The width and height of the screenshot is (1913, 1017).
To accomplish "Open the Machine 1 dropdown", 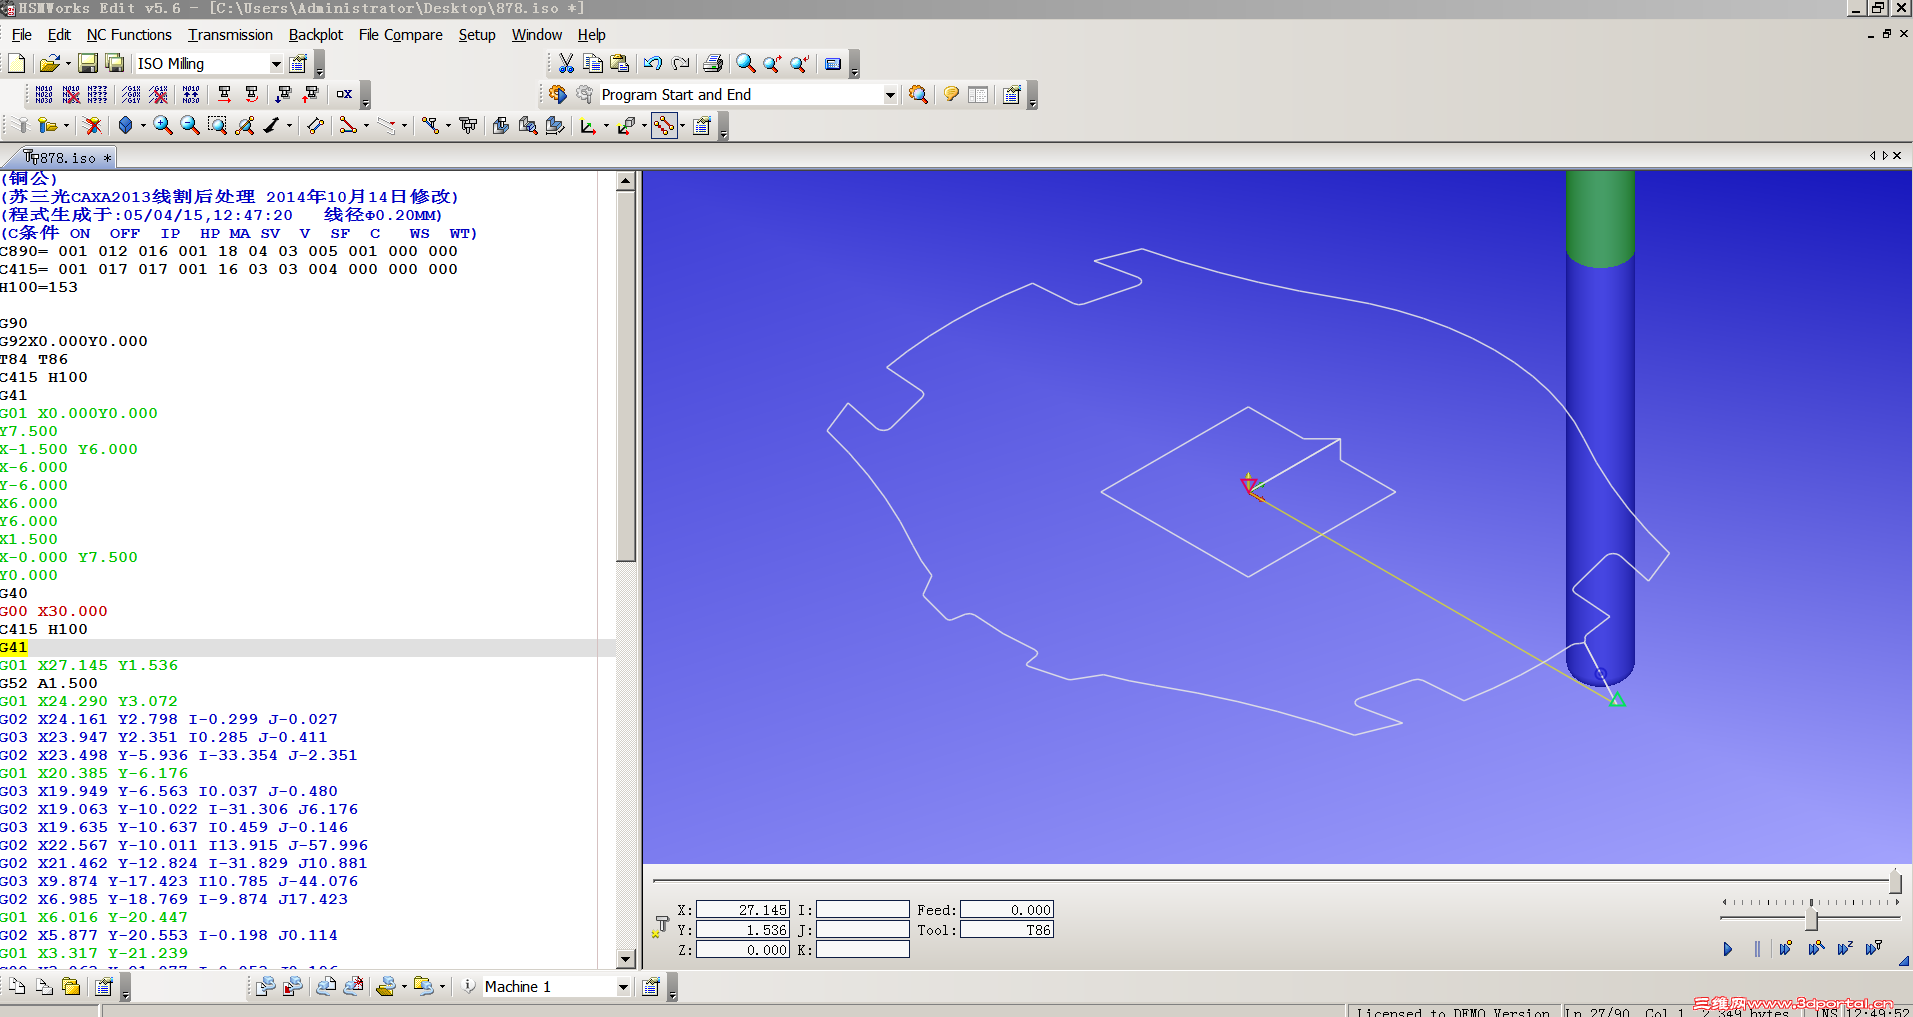I will coord(623,987).
